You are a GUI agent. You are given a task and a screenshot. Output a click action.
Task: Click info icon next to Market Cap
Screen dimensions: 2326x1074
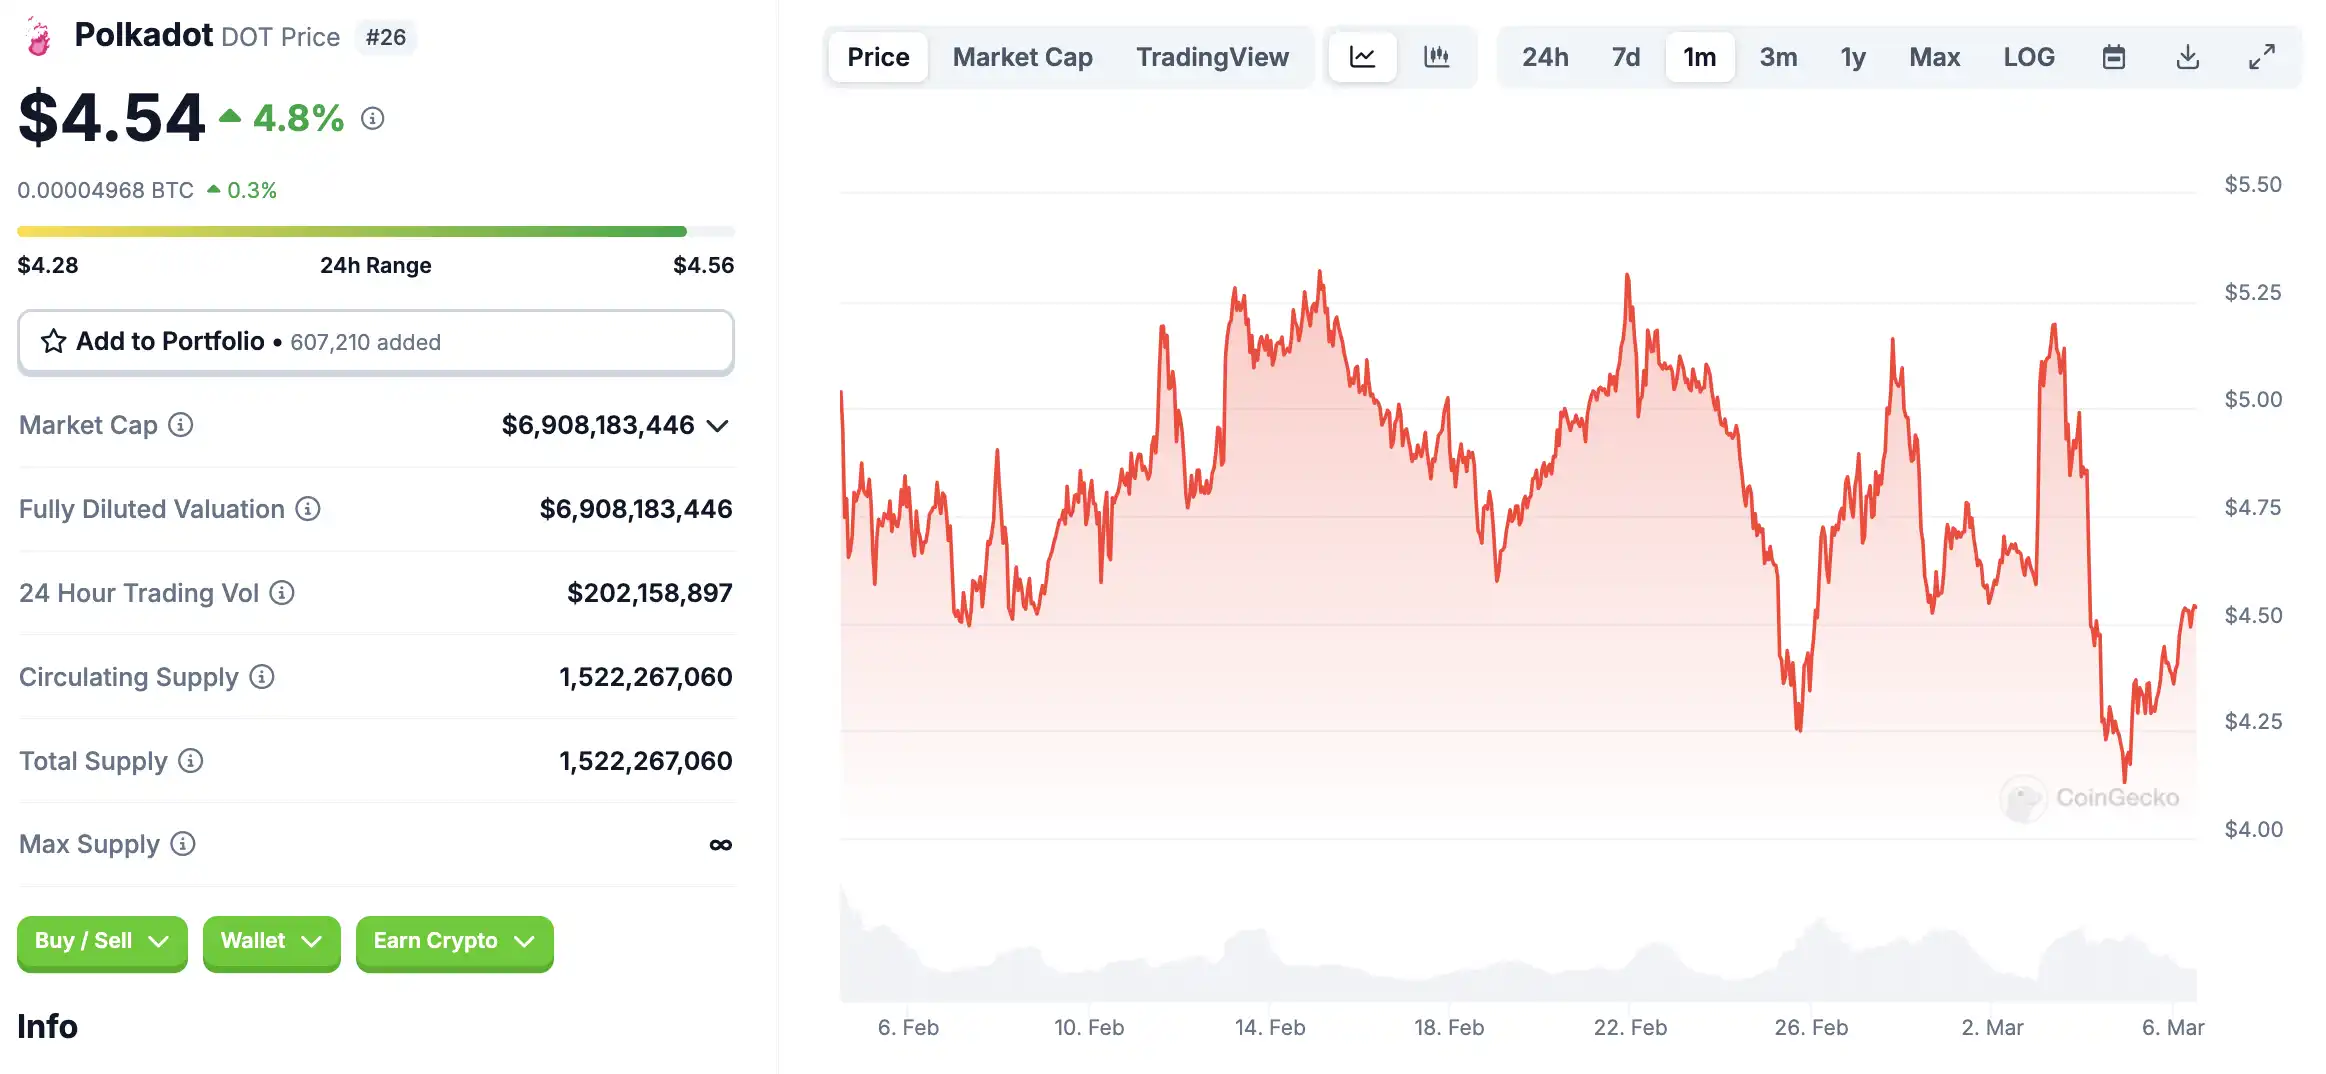point(181,425)
